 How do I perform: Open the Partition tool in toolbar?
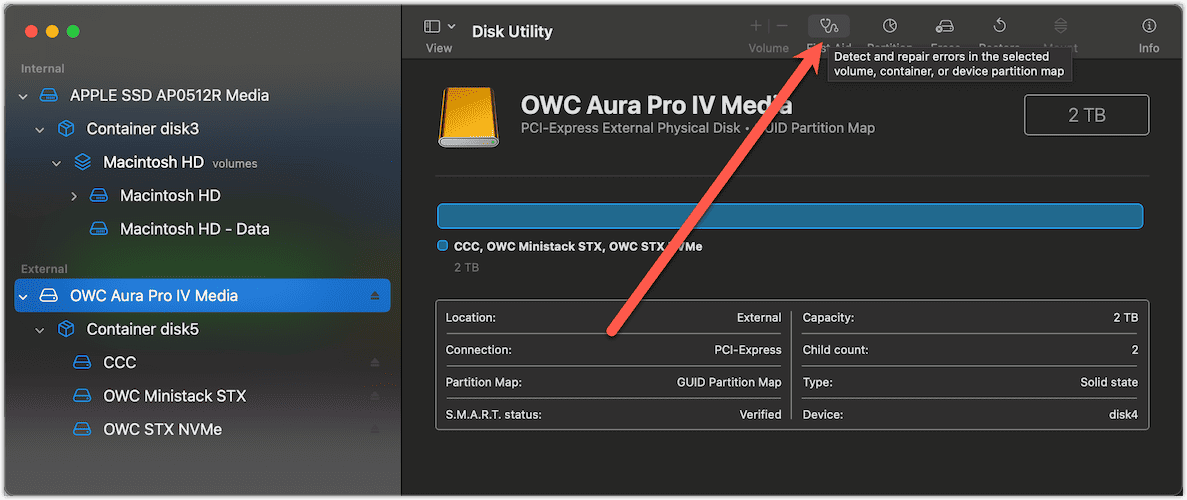click(889, 26)
